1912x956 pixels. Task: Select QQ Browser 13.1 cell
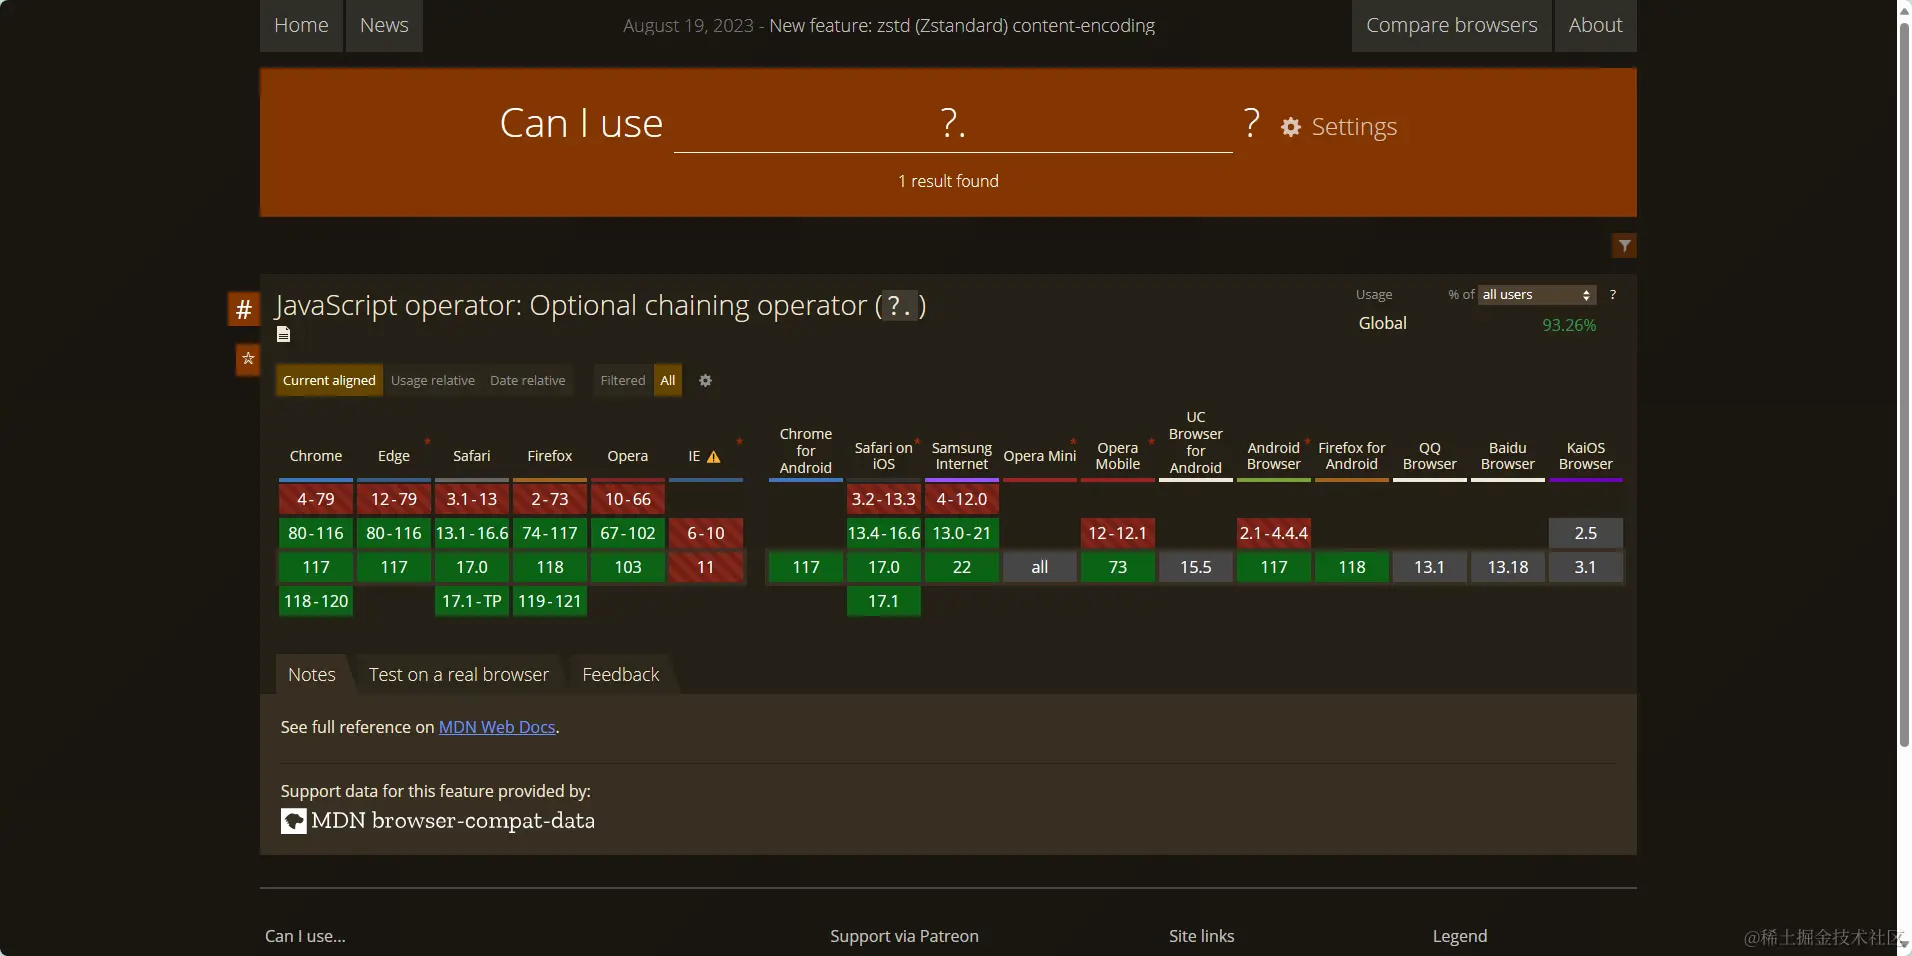pyautogui.click(x=1430, y=567)
